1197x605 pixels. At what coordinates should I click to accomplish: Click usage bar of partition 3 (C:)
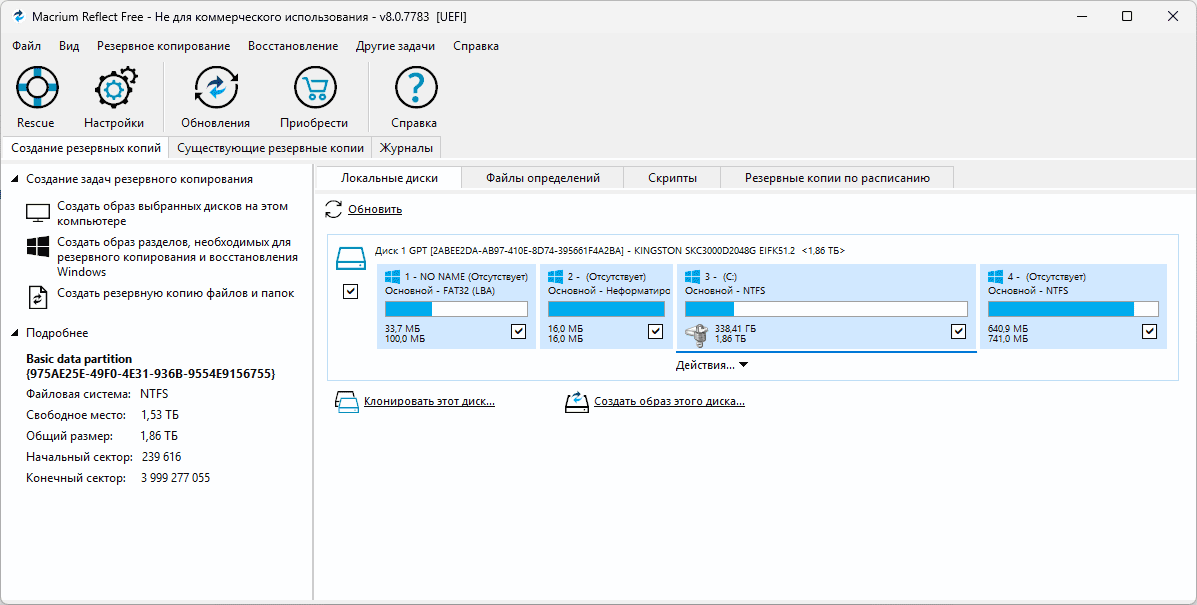click(826, 309)
